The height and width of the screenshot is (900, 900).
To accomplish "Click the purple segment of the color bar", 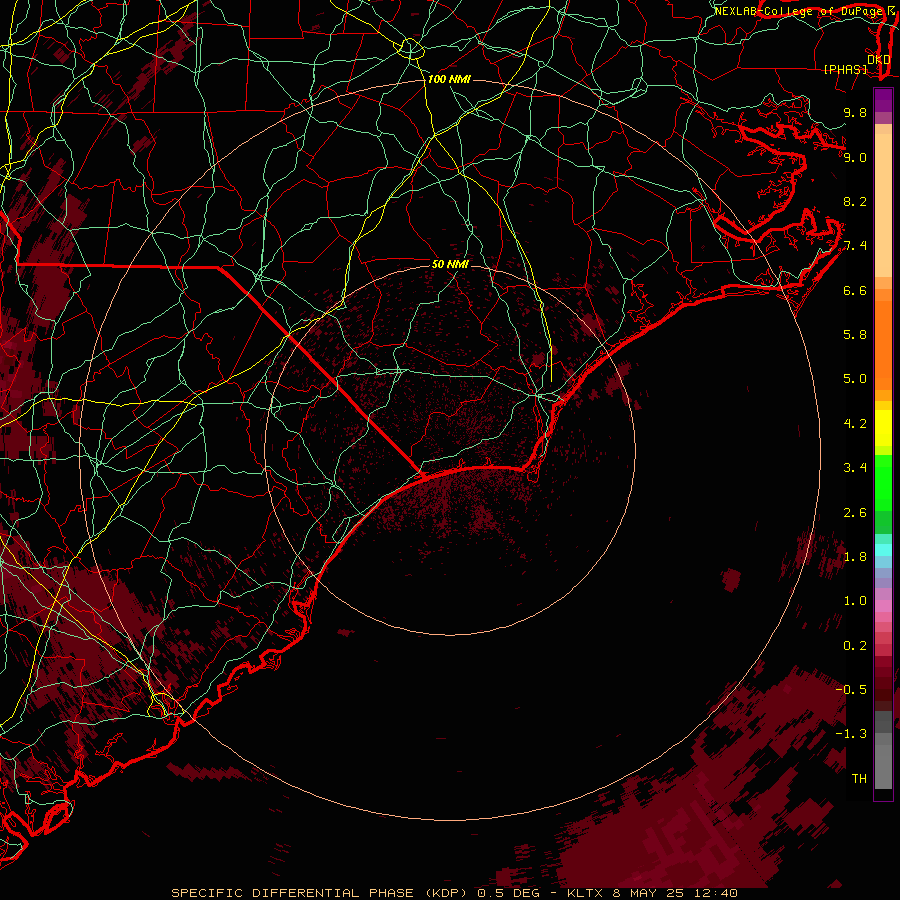I will click(x=883, y=100).
